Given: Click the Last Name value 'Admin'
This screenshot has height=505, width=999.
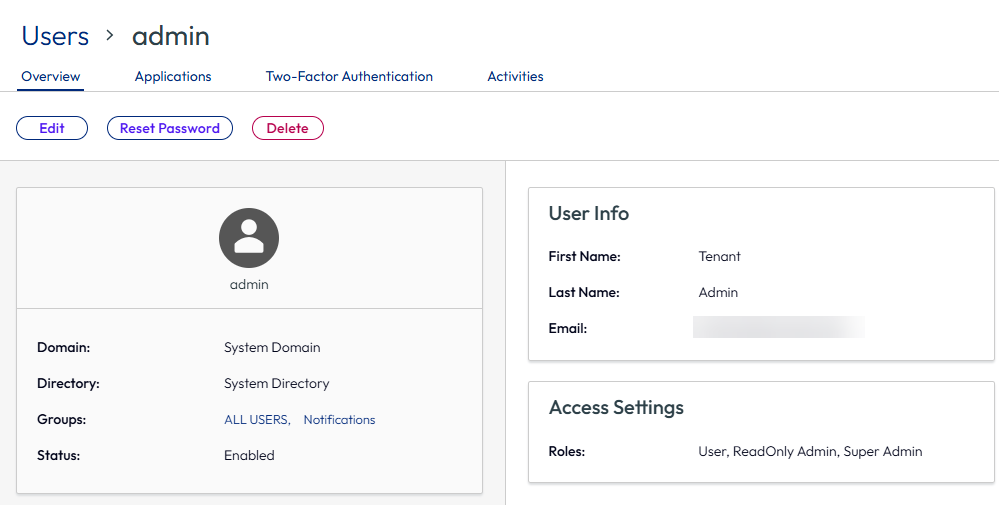Looking at the screenshot, I should pos(718,292).
